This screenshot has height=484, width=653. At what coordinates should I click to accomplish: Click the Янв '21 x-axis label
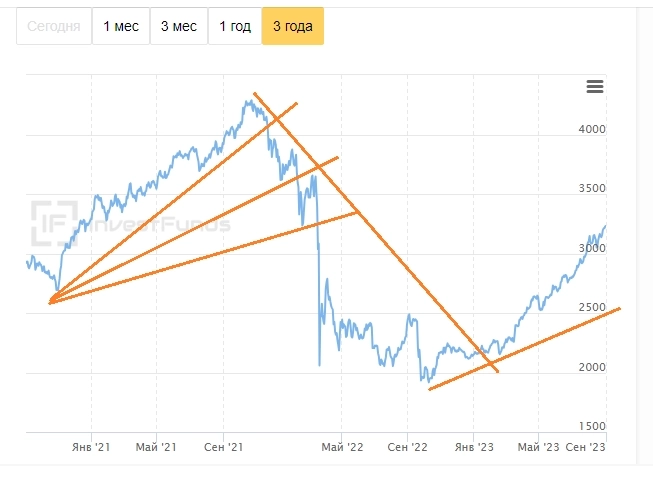coord(90,448)
